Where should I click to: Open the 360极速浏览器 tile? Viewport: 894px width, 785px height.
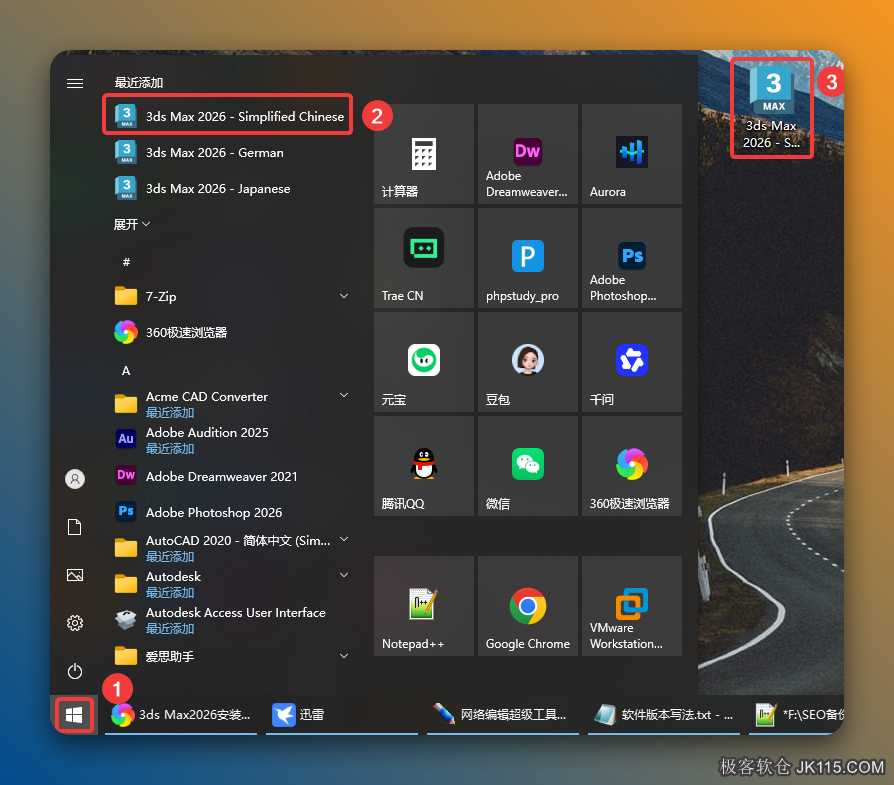(632, 466)
